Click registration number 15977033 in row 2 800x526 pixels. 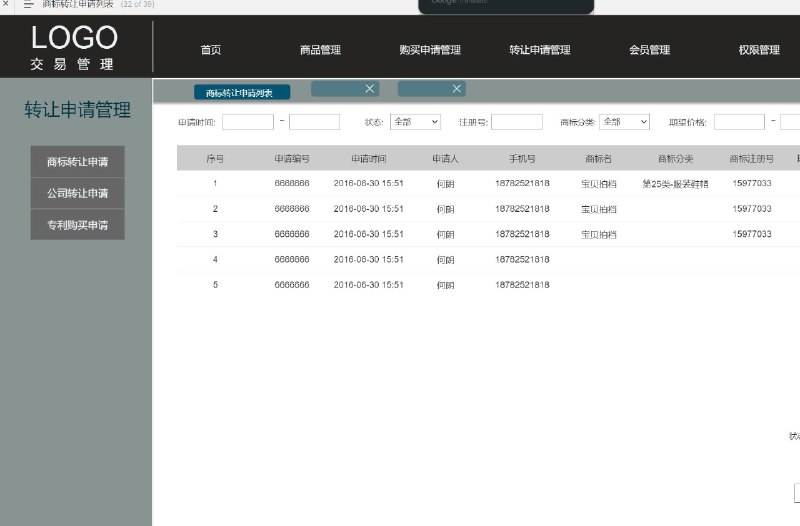click(x=752, y=209)
